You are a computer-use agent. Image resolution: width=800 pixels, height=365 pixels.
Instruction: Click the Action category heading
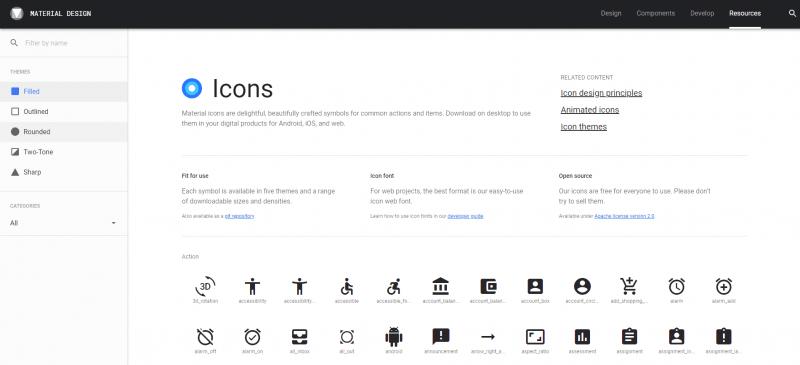click(190, 257)
